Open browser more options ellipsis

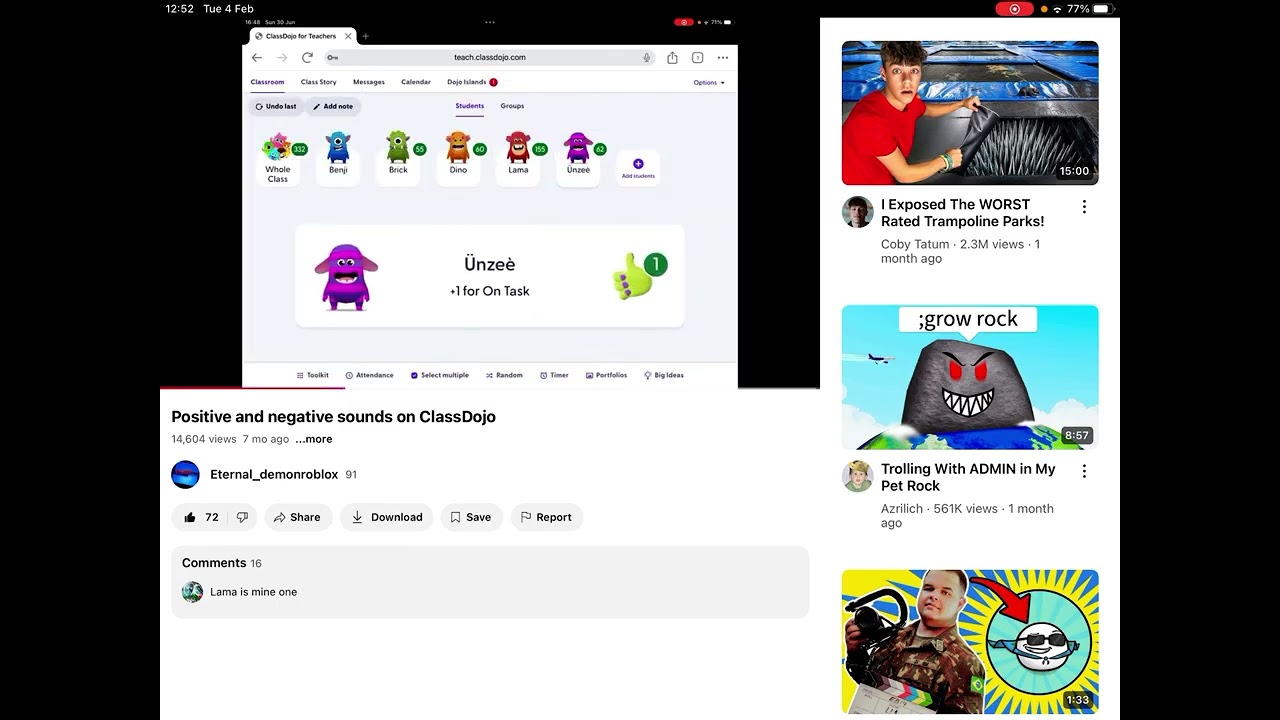[722, 57]
